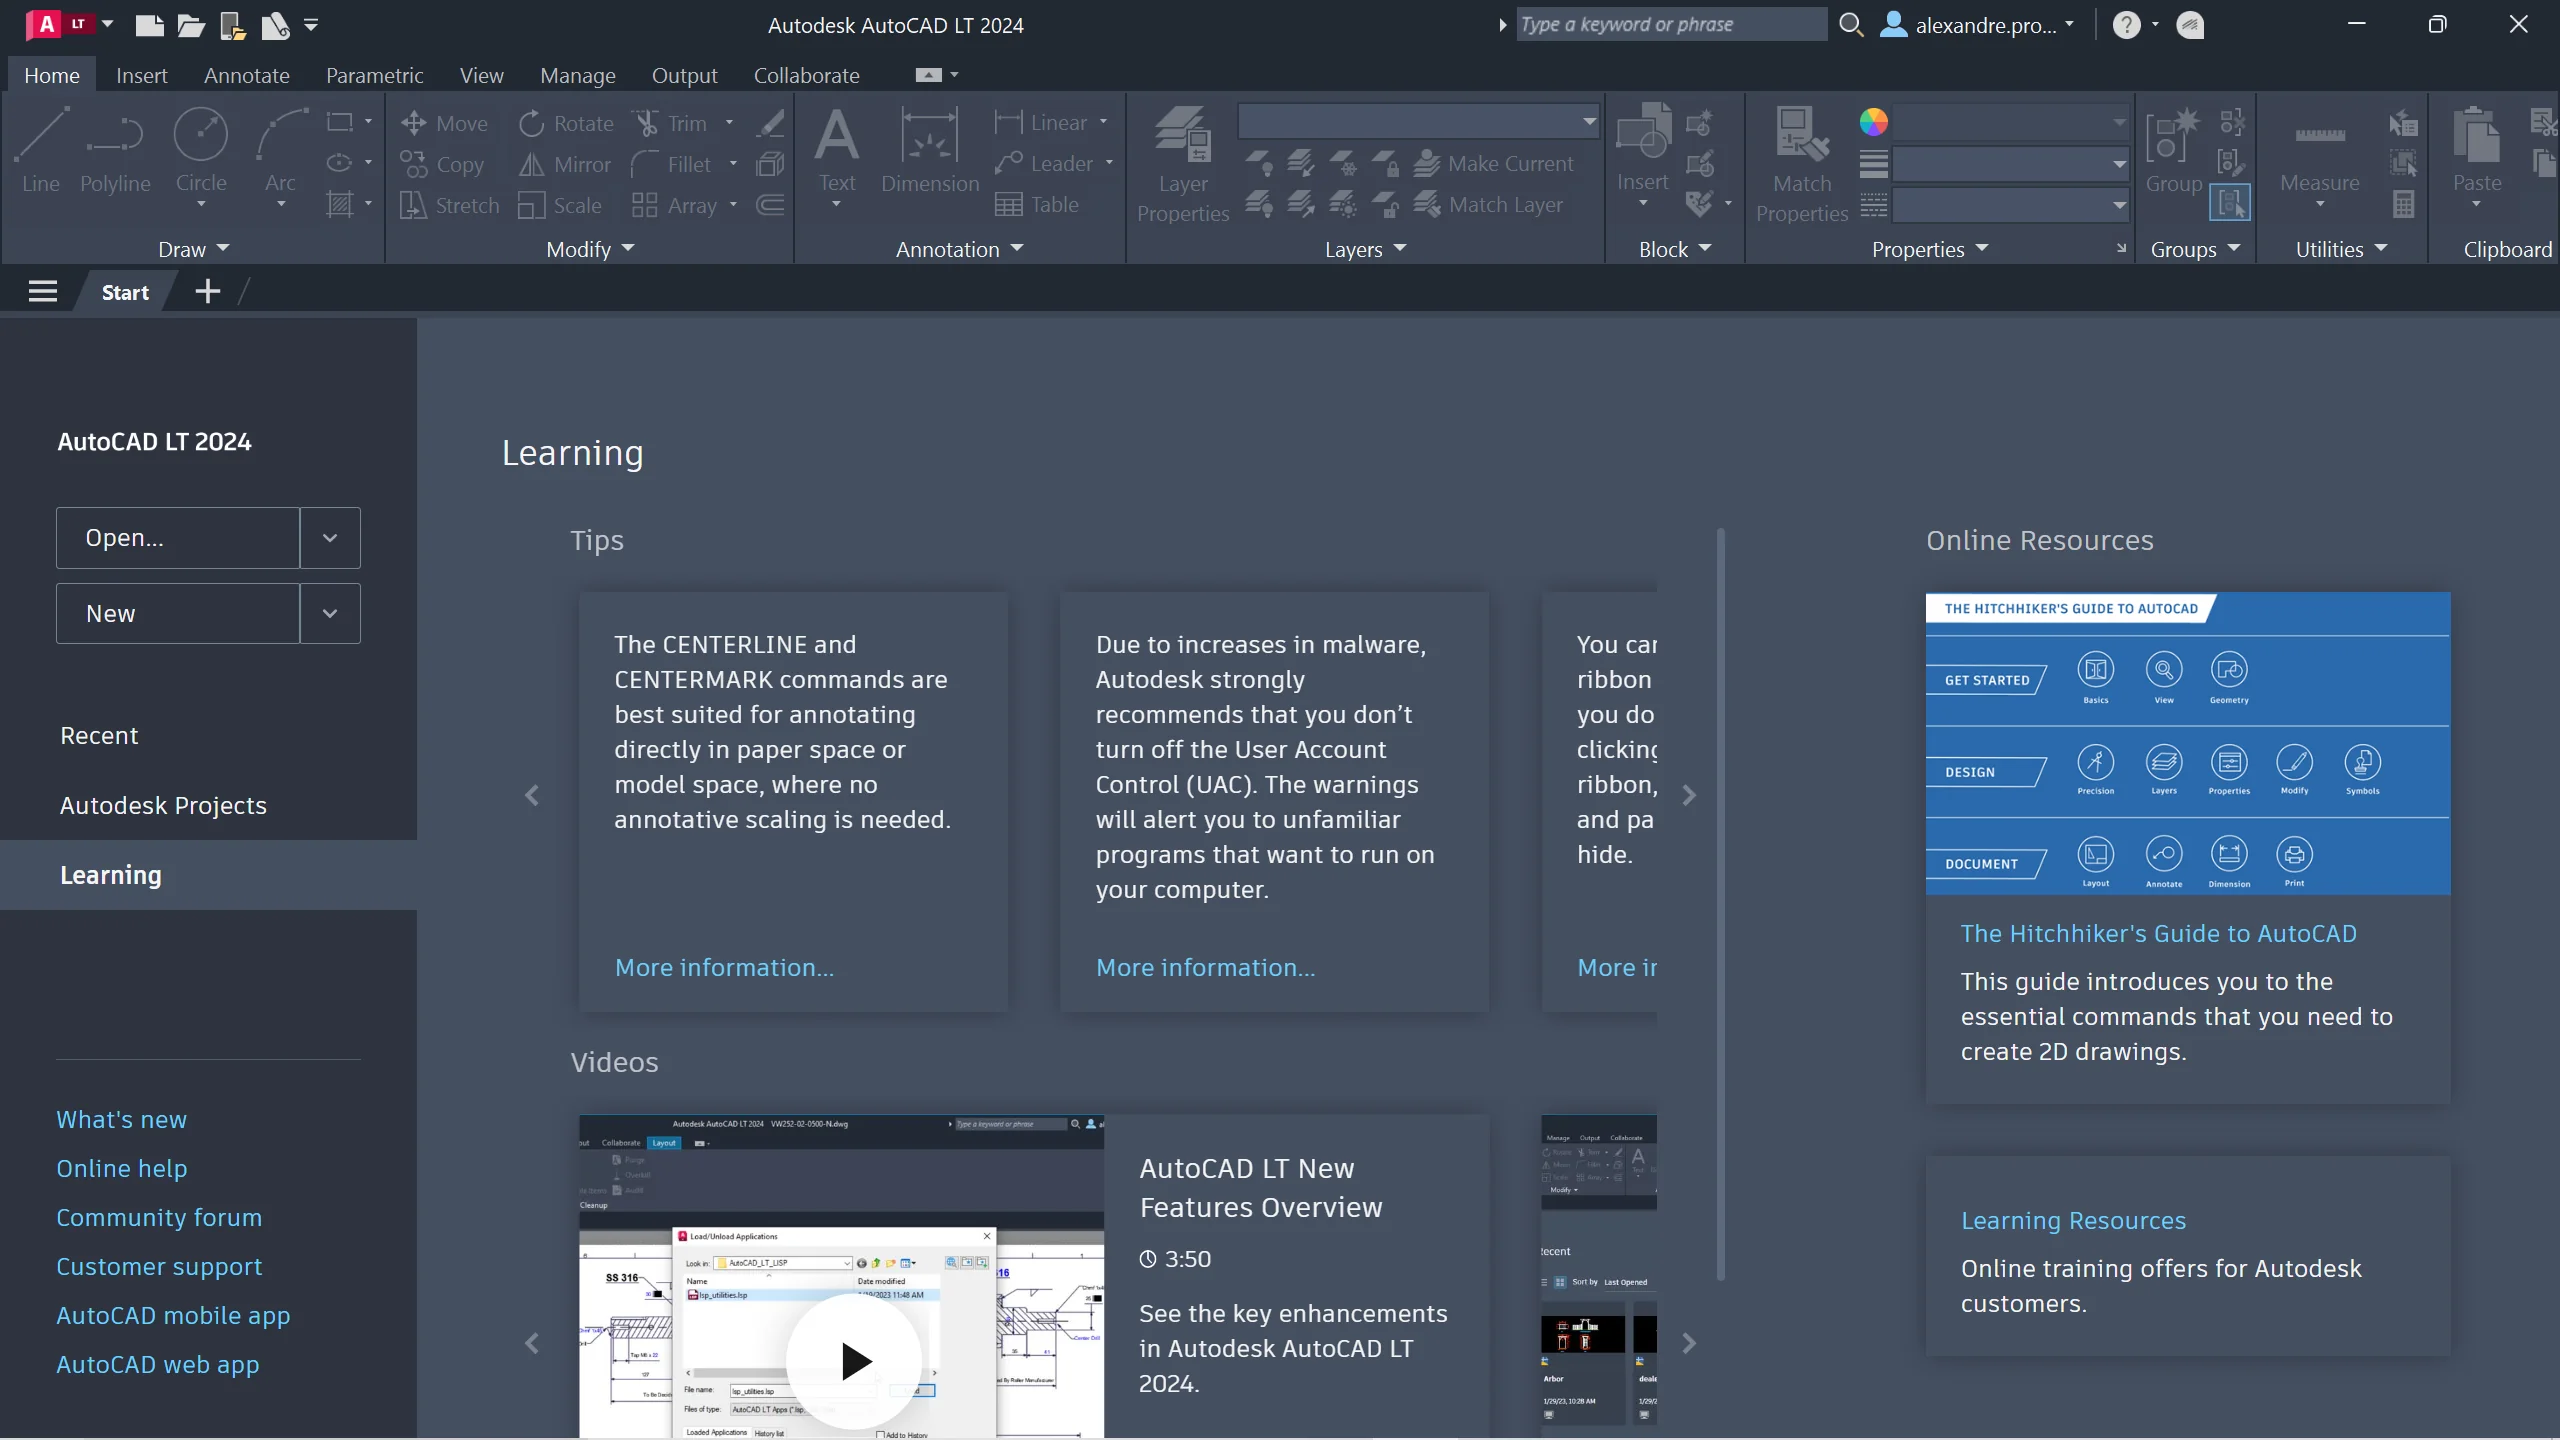Show next tip with right arrow

click(1689, 796)
